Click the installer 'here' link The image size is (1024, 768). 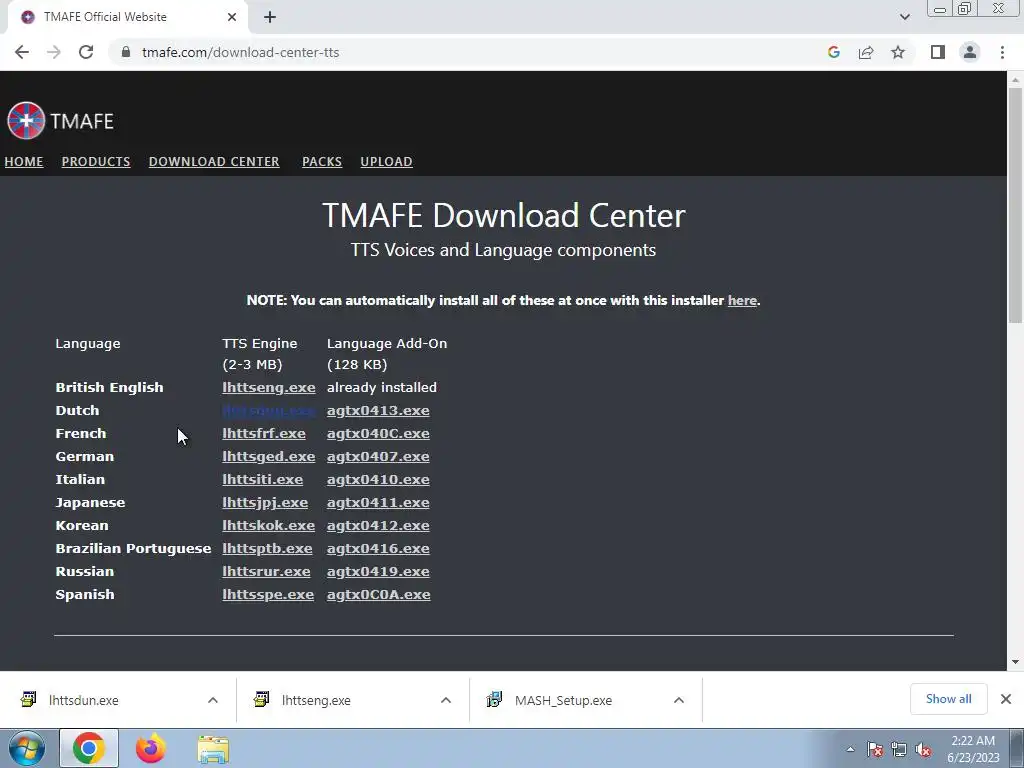743,300
